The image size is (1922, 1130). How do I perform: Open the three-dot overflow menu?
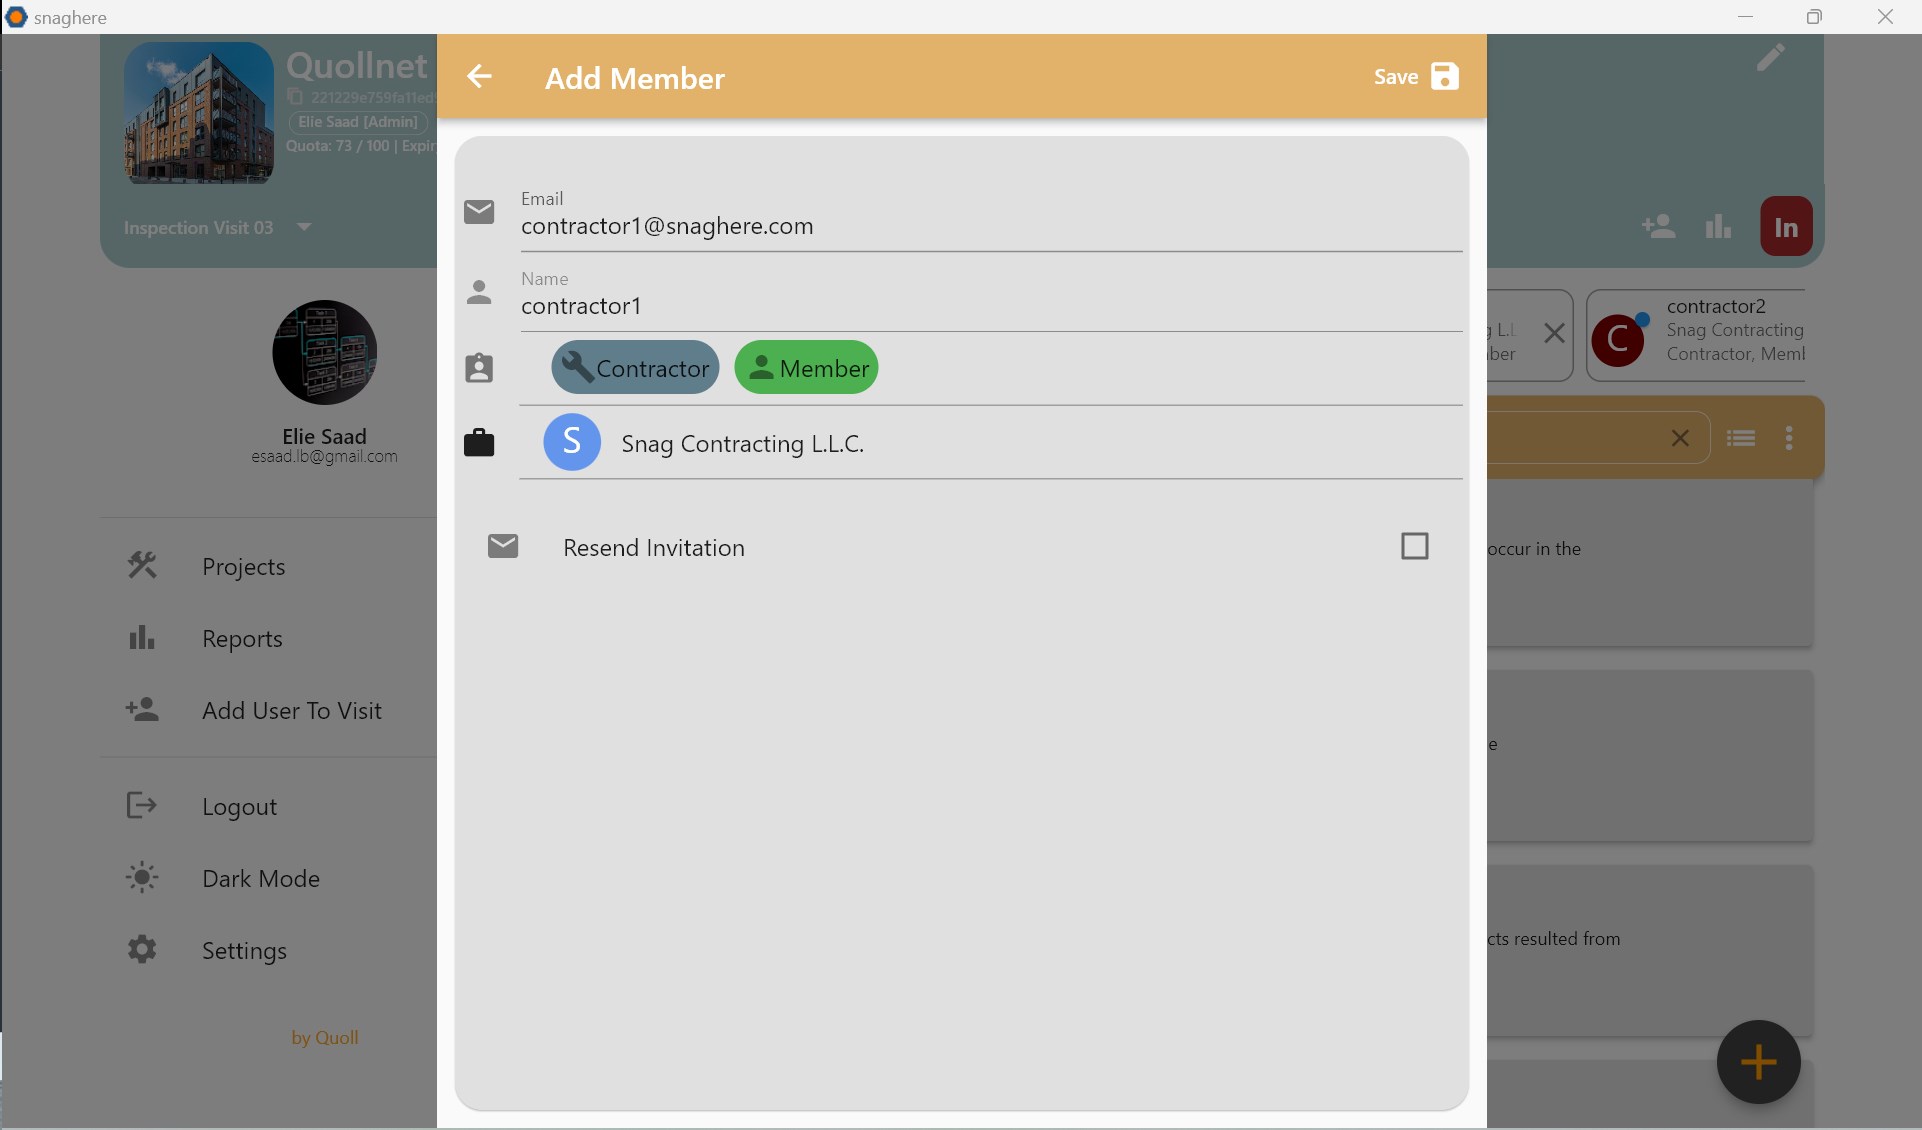1789,438
